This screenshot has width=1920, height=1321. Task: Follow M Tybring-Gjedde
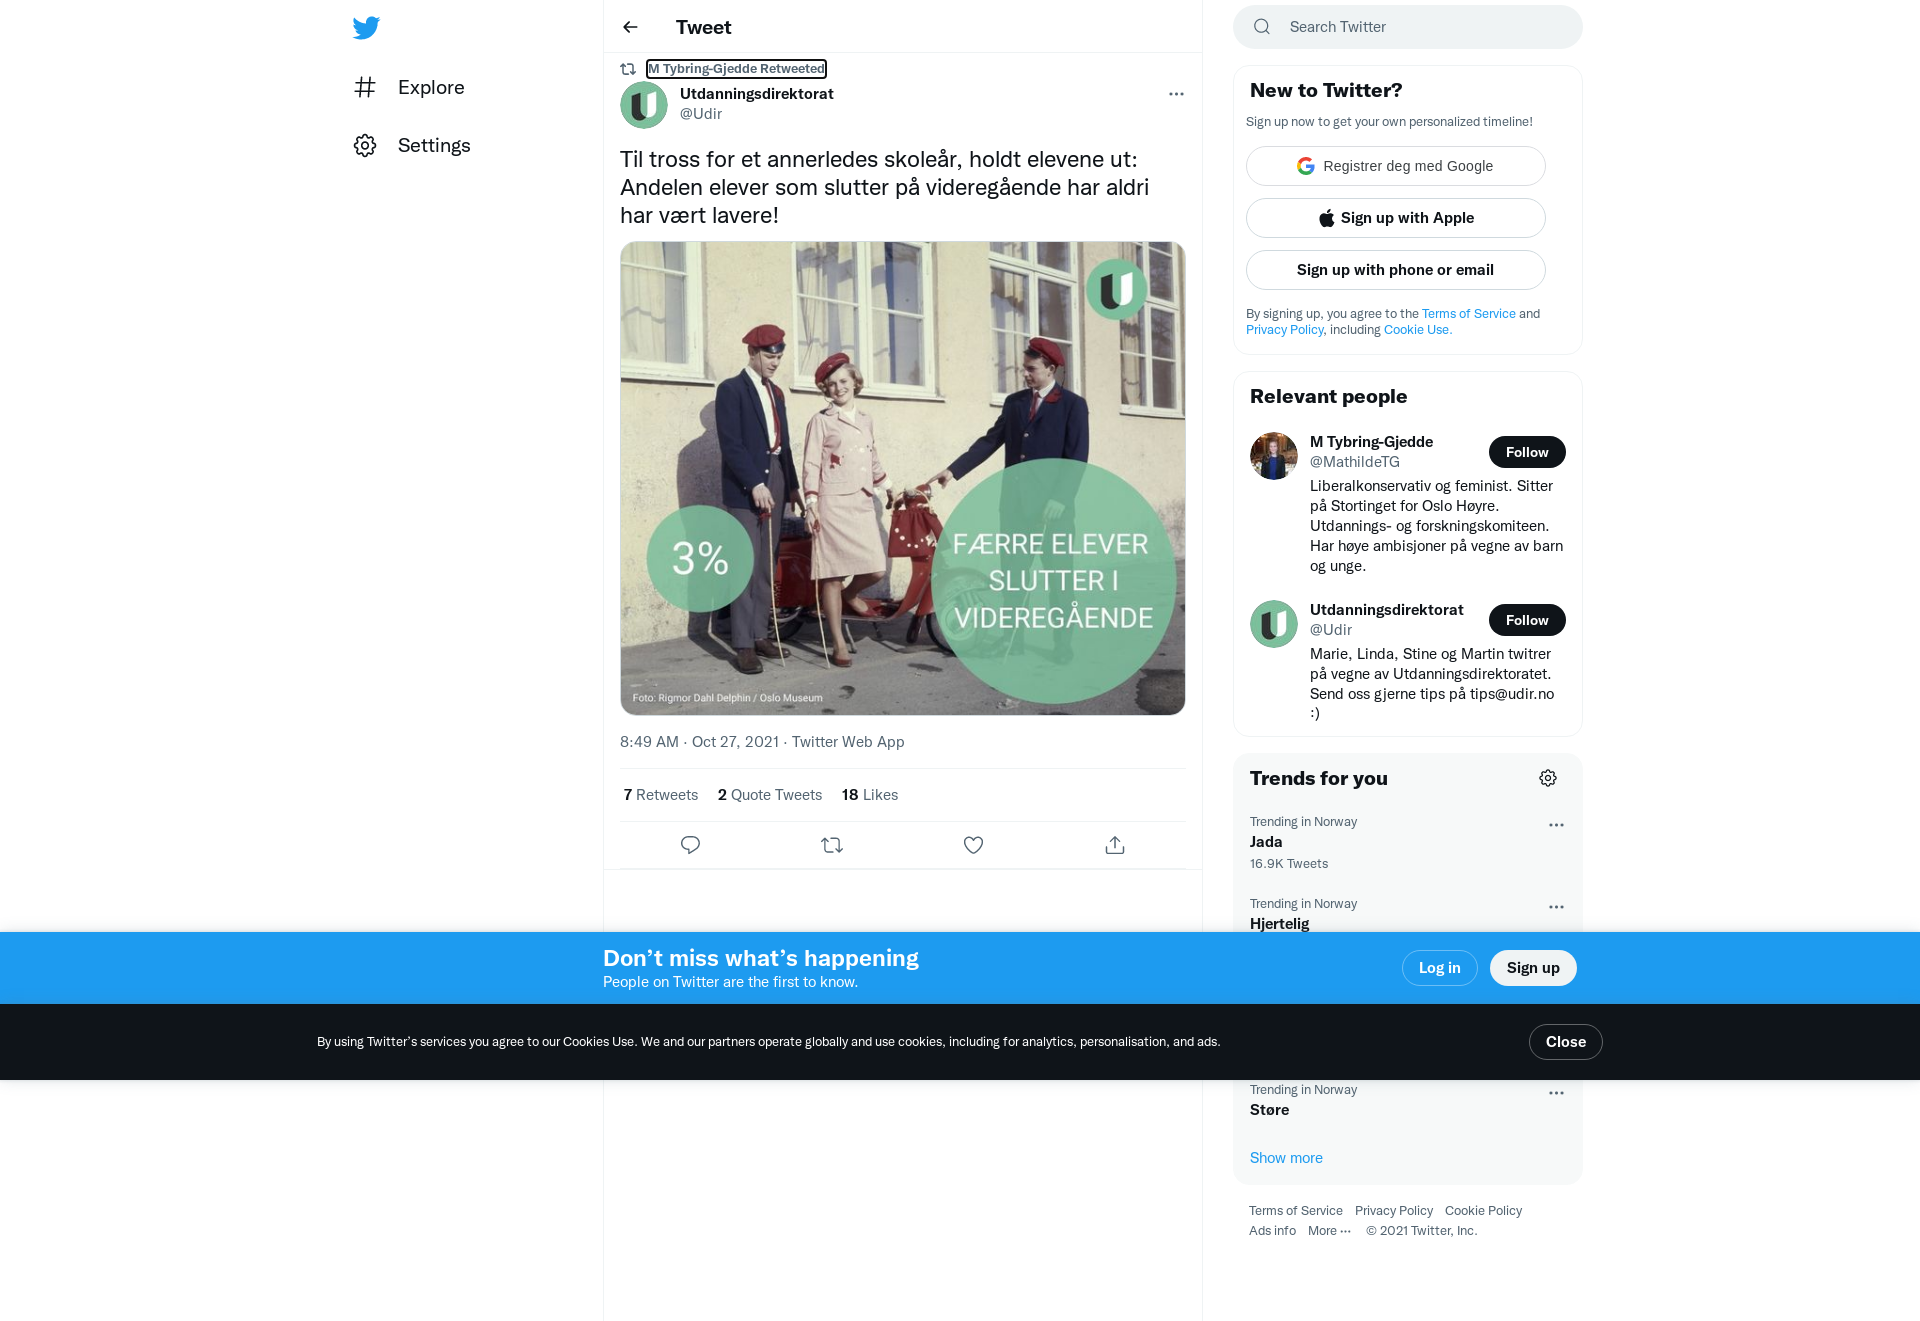click(x=1527, y=452)
